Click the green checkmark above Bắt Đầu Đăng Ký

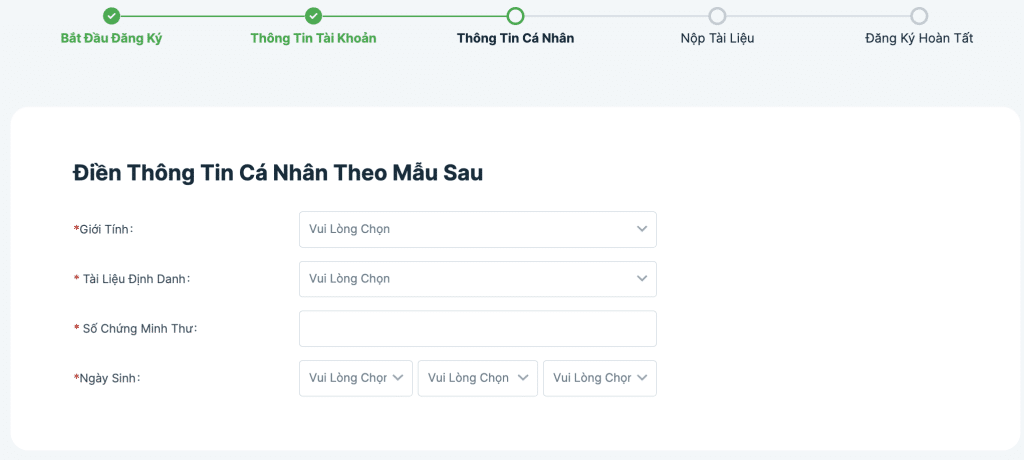click(111, 16)
